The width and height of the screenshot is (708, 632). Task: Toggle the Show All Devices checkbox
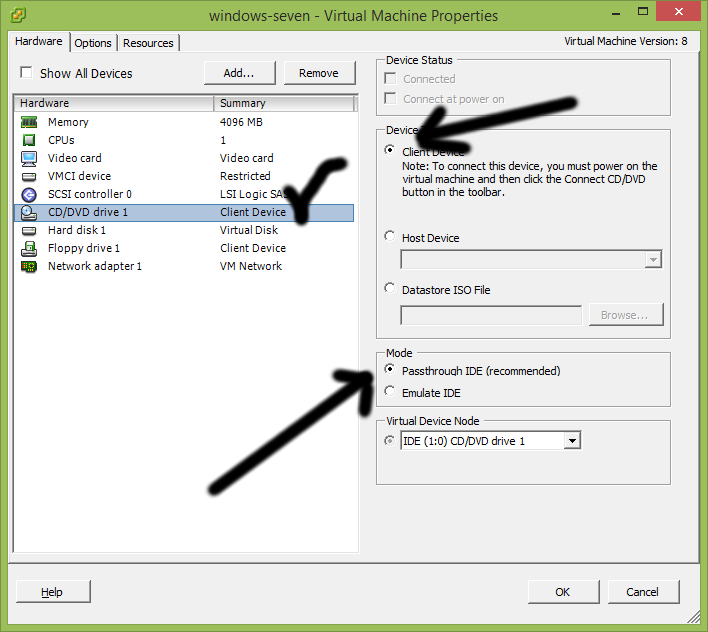tap(26, 72)
